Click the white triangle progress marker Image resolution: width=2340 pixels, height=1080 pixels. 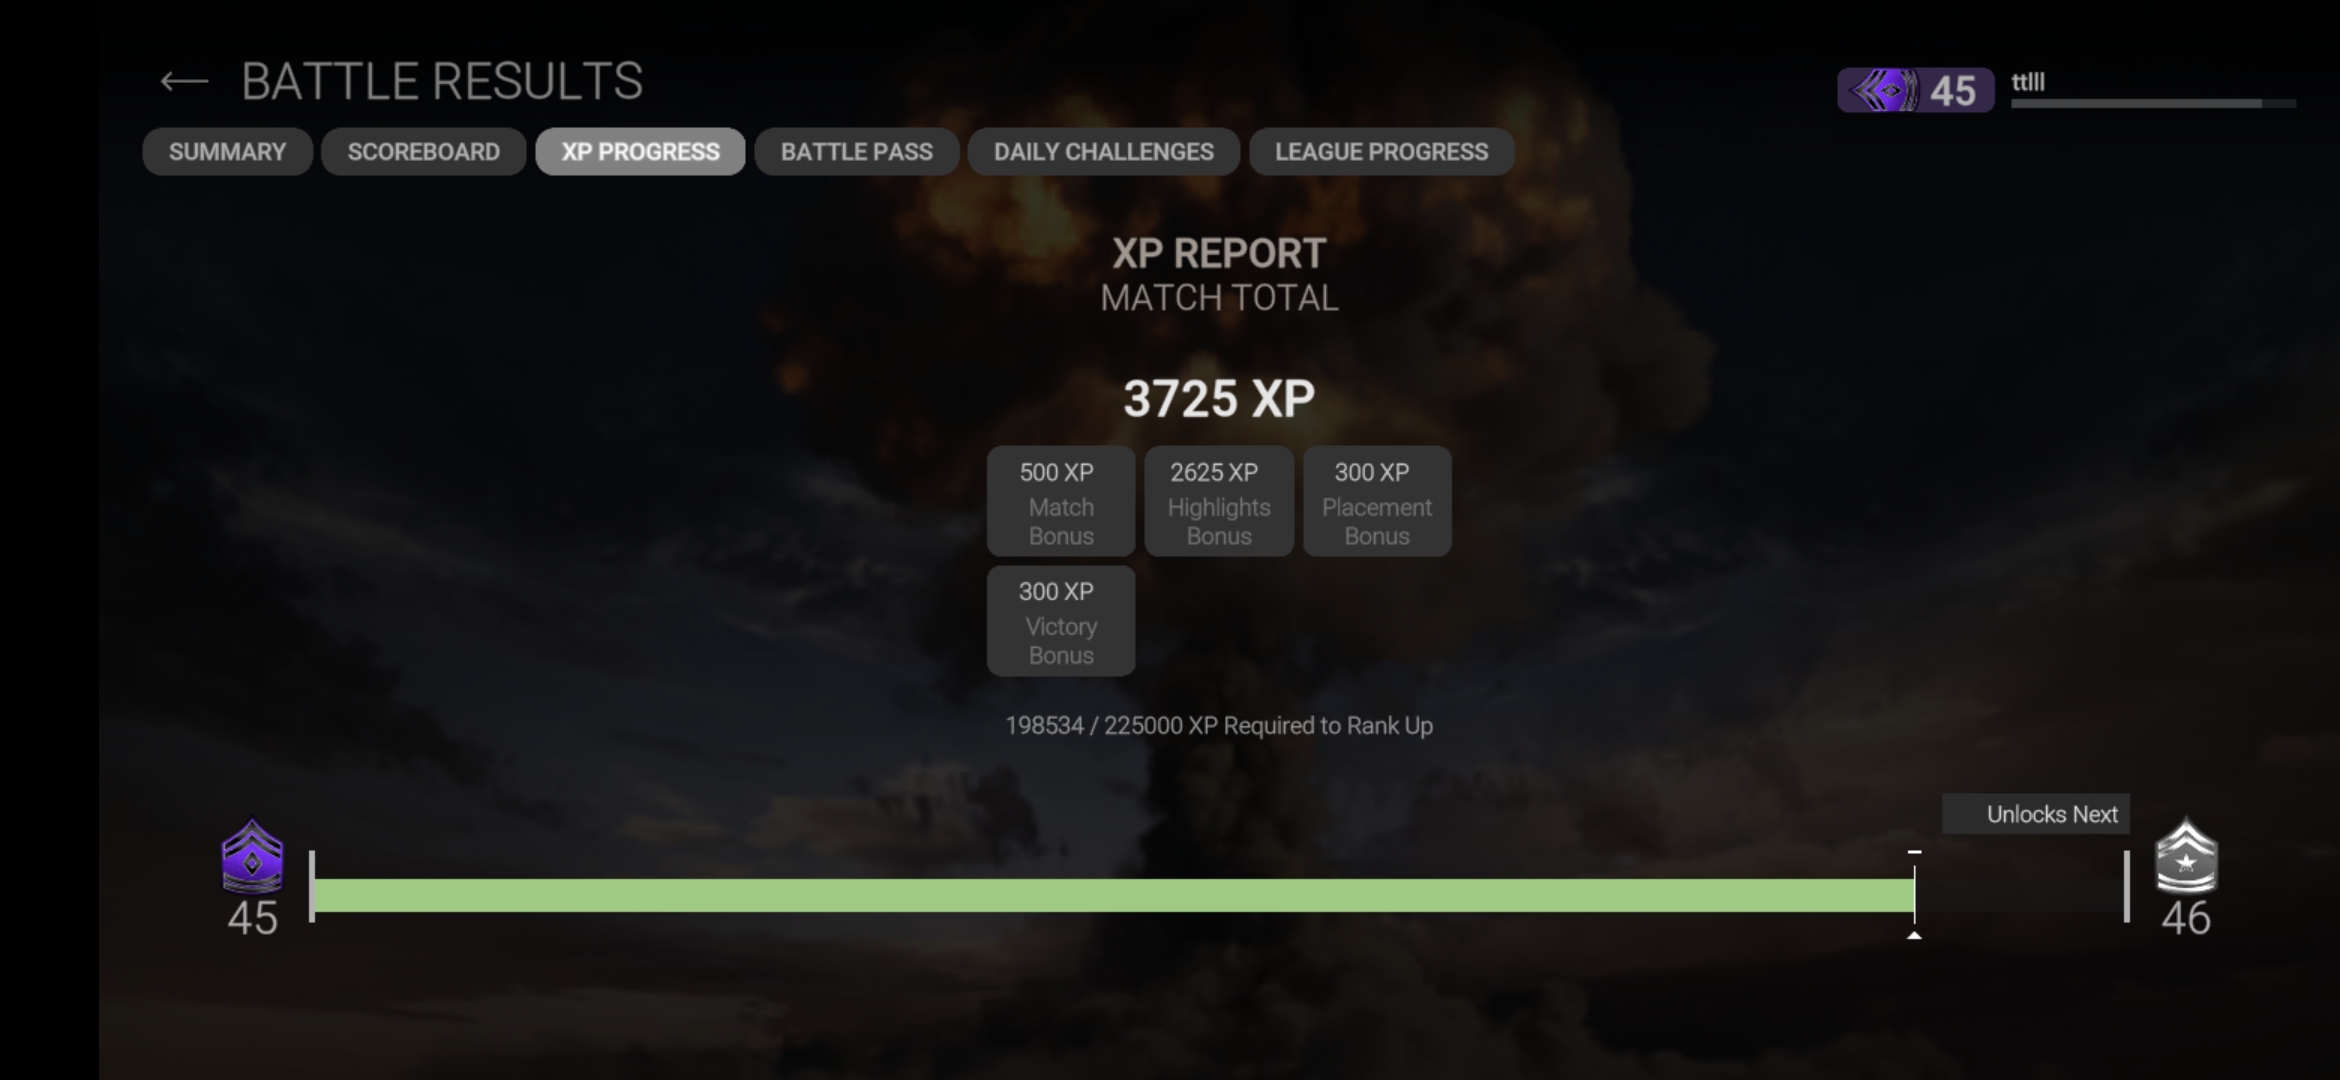point(1914,935)
